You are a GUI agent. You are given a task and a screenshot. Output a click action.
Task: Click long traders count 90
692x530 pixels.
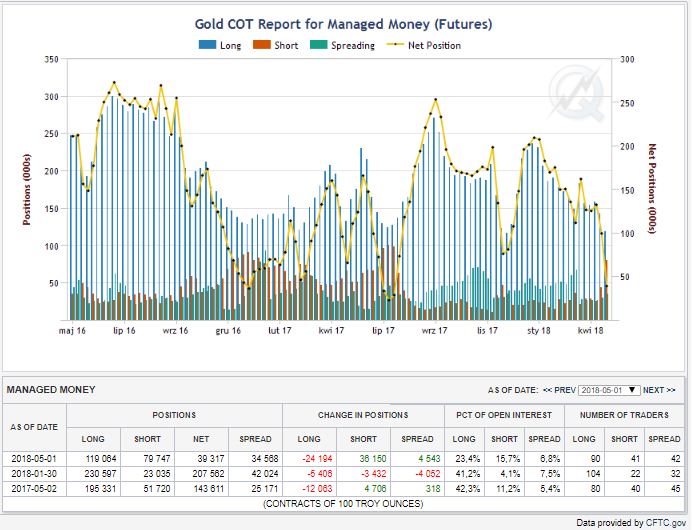pos(595,459)
